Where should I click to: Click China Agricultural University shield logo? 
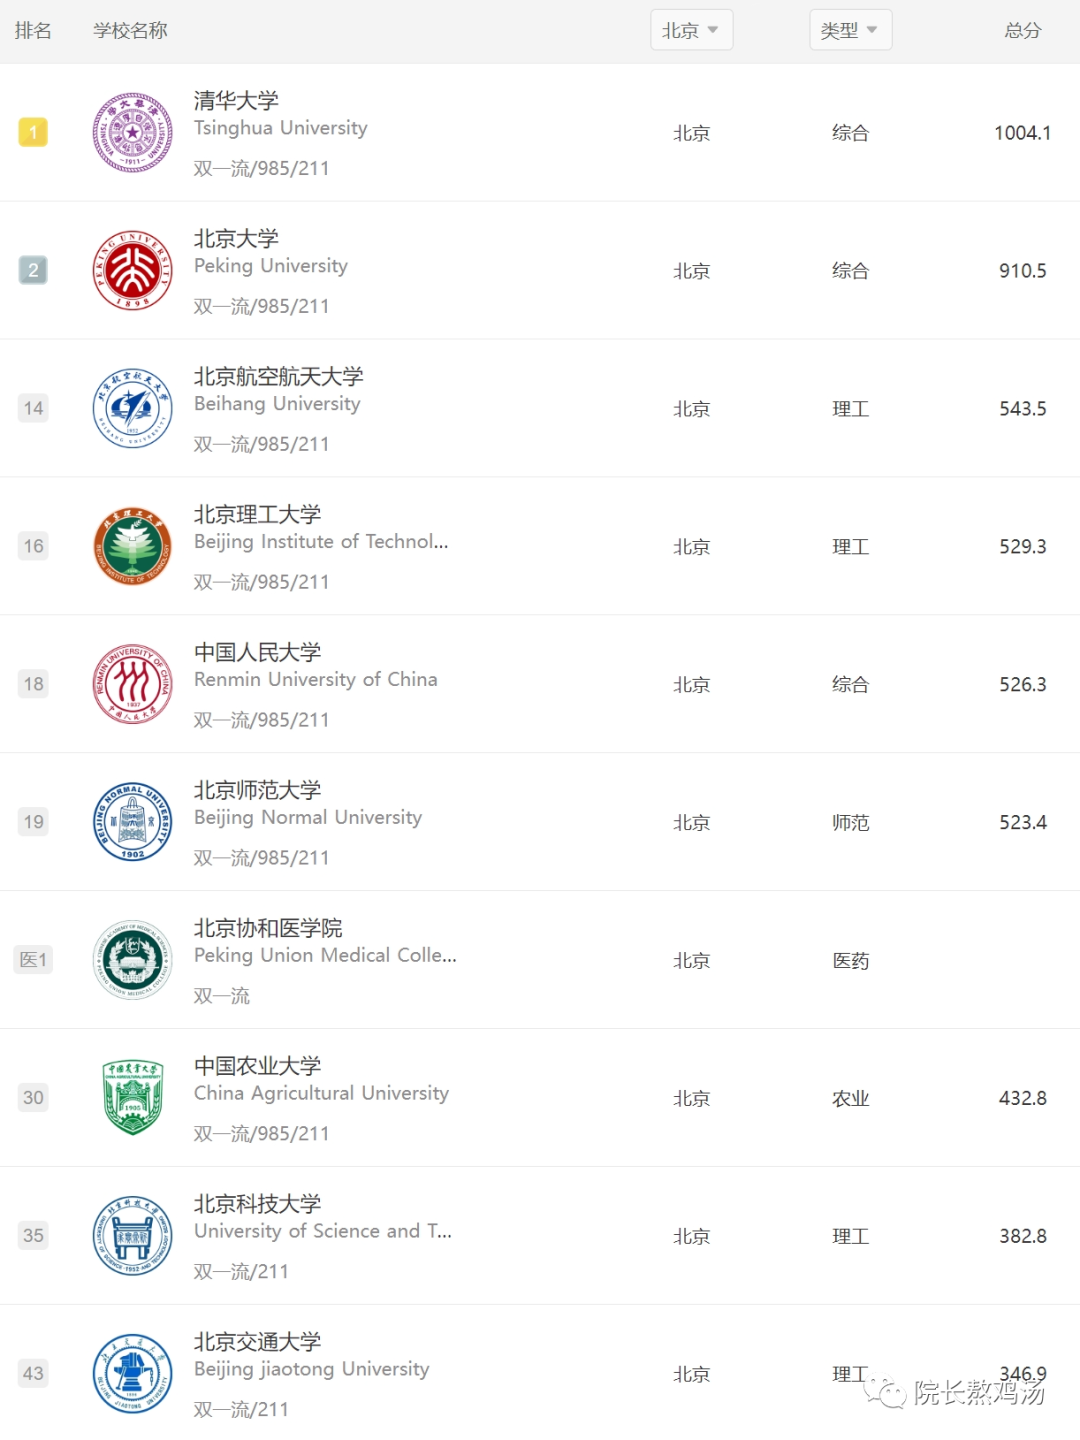pyautogui.click(x=133, y=1098)
